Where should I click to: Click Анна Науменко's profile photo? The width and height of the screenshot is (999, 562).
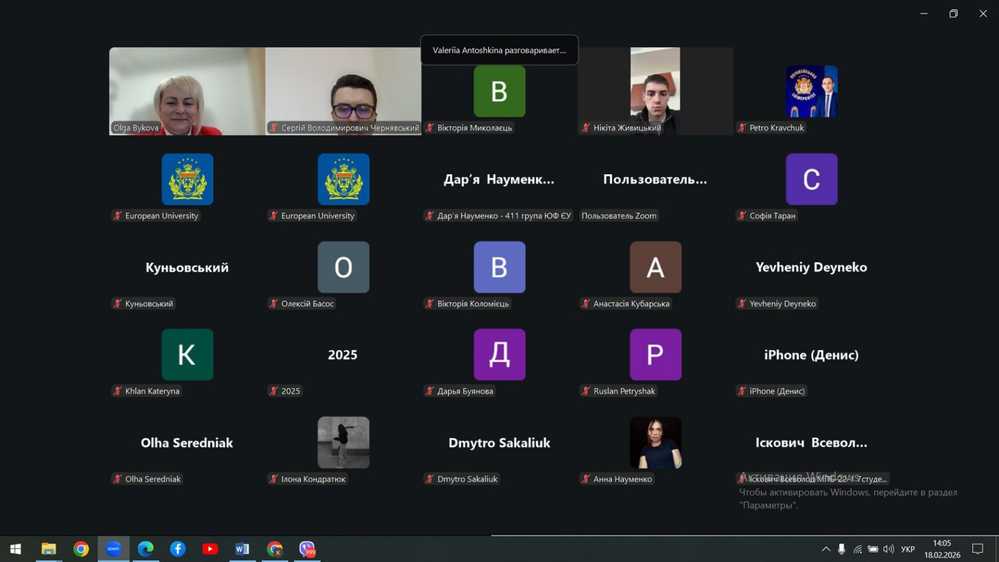655,442
